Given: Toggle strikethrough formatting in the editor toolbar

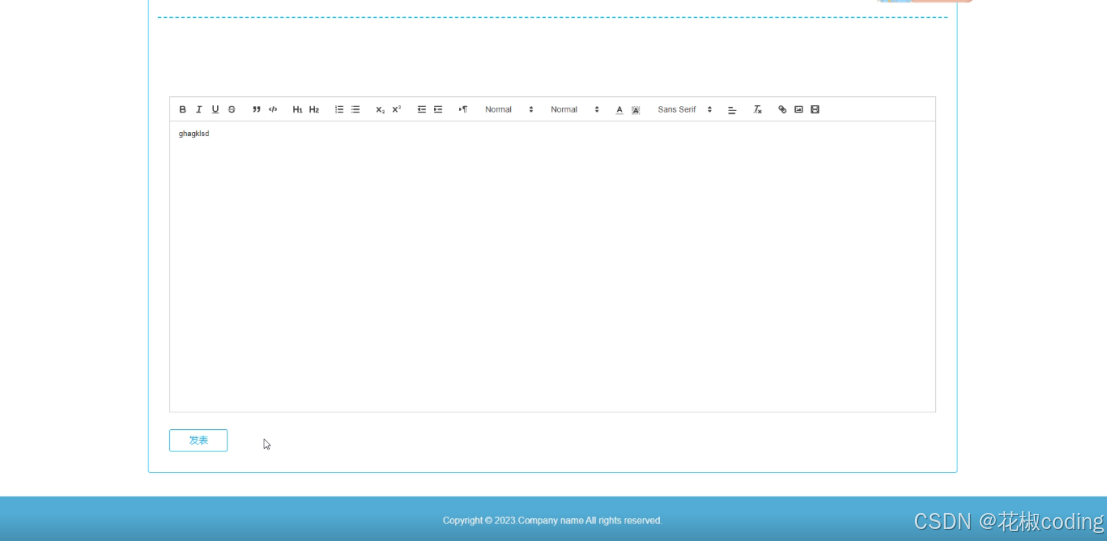Looking at the screenshot, I should tap(232, 110).
